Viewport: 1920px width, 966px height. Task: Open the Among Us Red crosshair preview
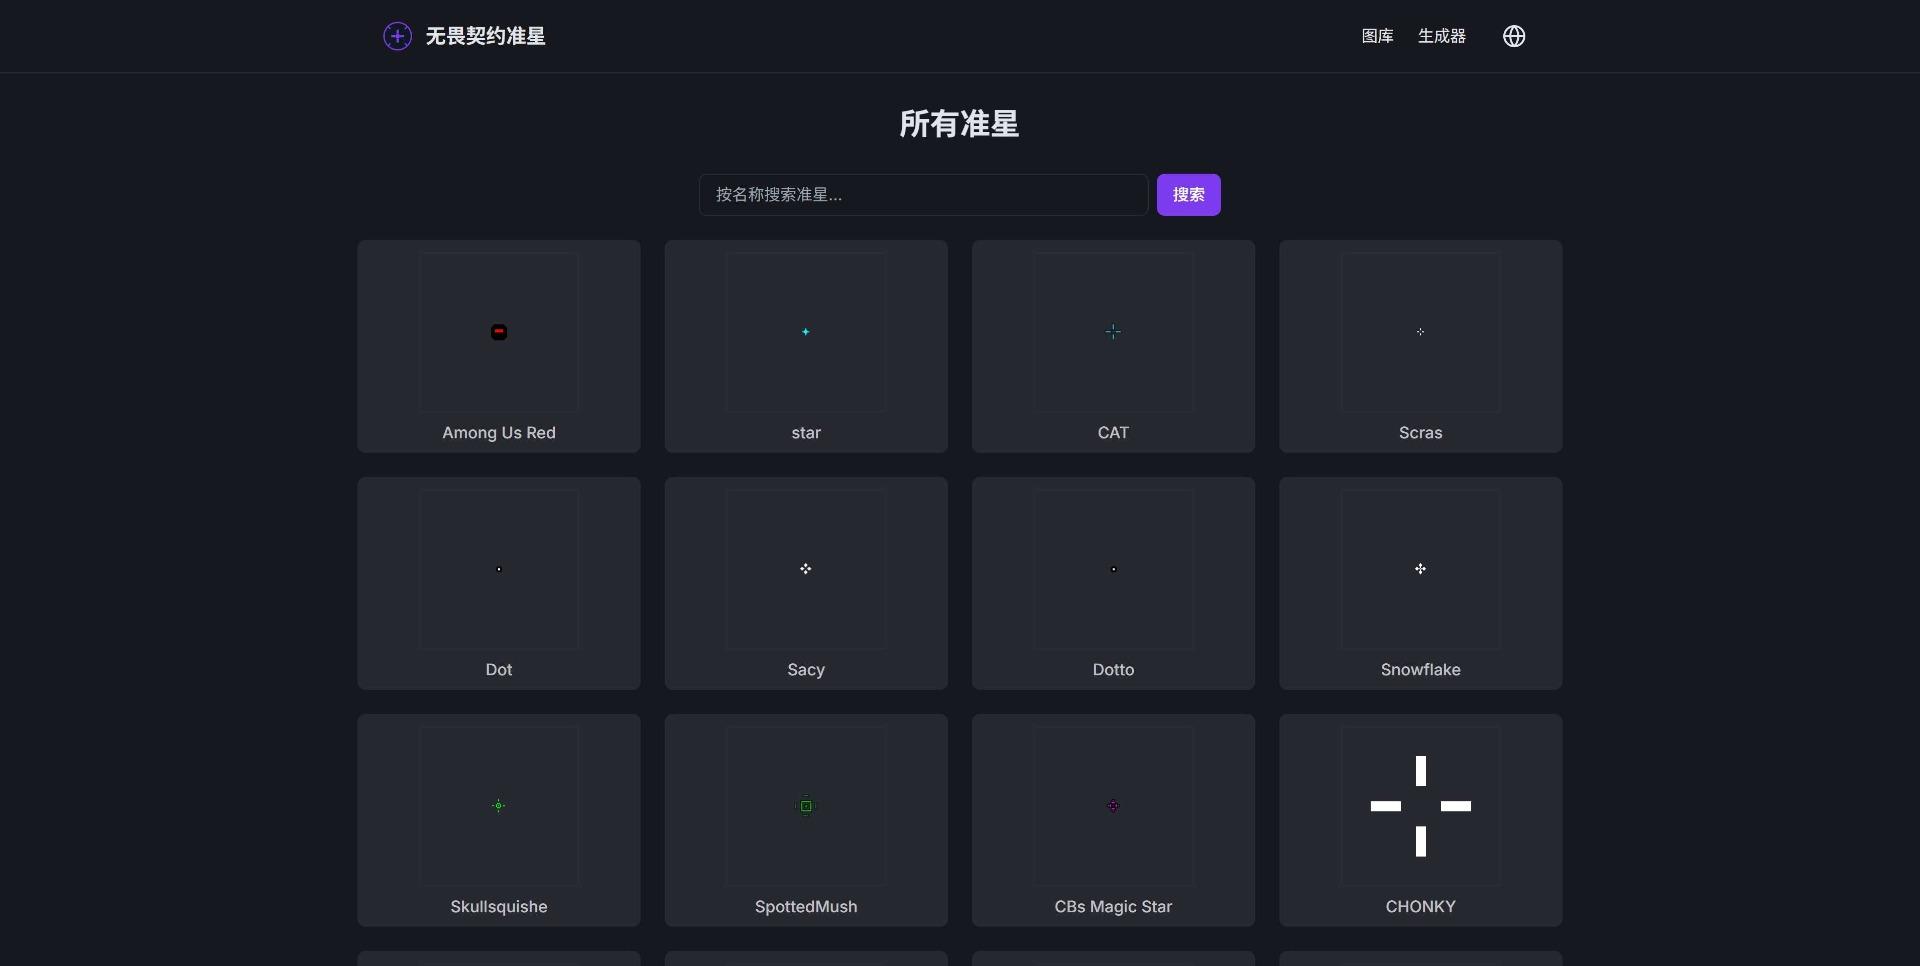point(499,332)
